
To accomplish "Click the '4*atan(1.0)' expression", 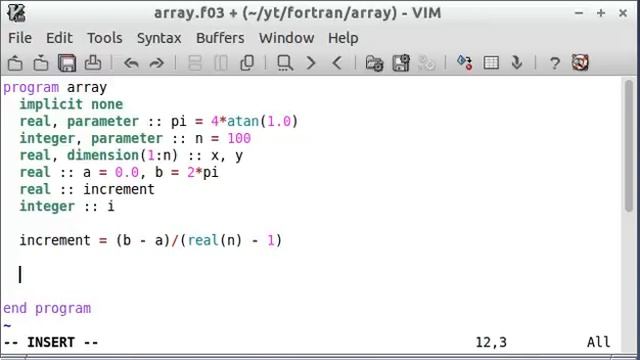I will pos(254,121).
